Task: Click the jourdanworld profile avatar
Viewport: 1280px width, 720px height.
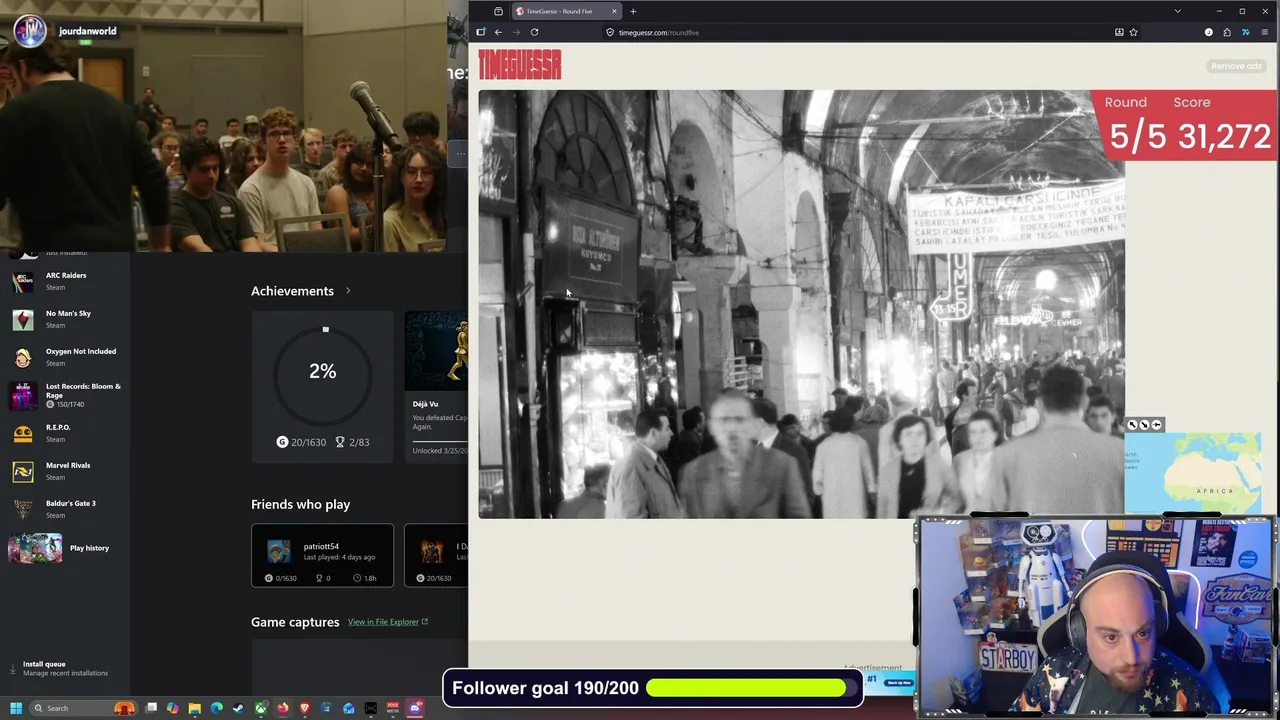Action: click(30, 31)
